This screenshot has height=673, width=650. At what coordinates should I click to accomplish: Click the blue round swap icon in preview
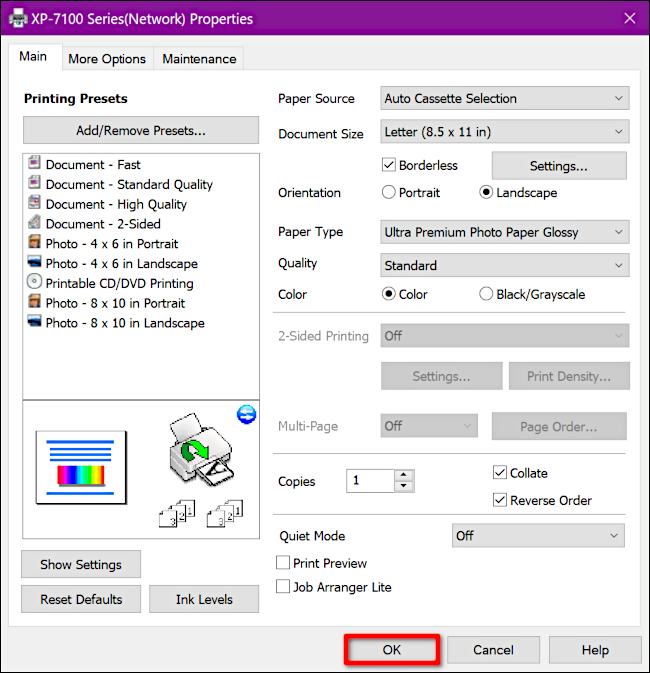click(x=246, y=415)
